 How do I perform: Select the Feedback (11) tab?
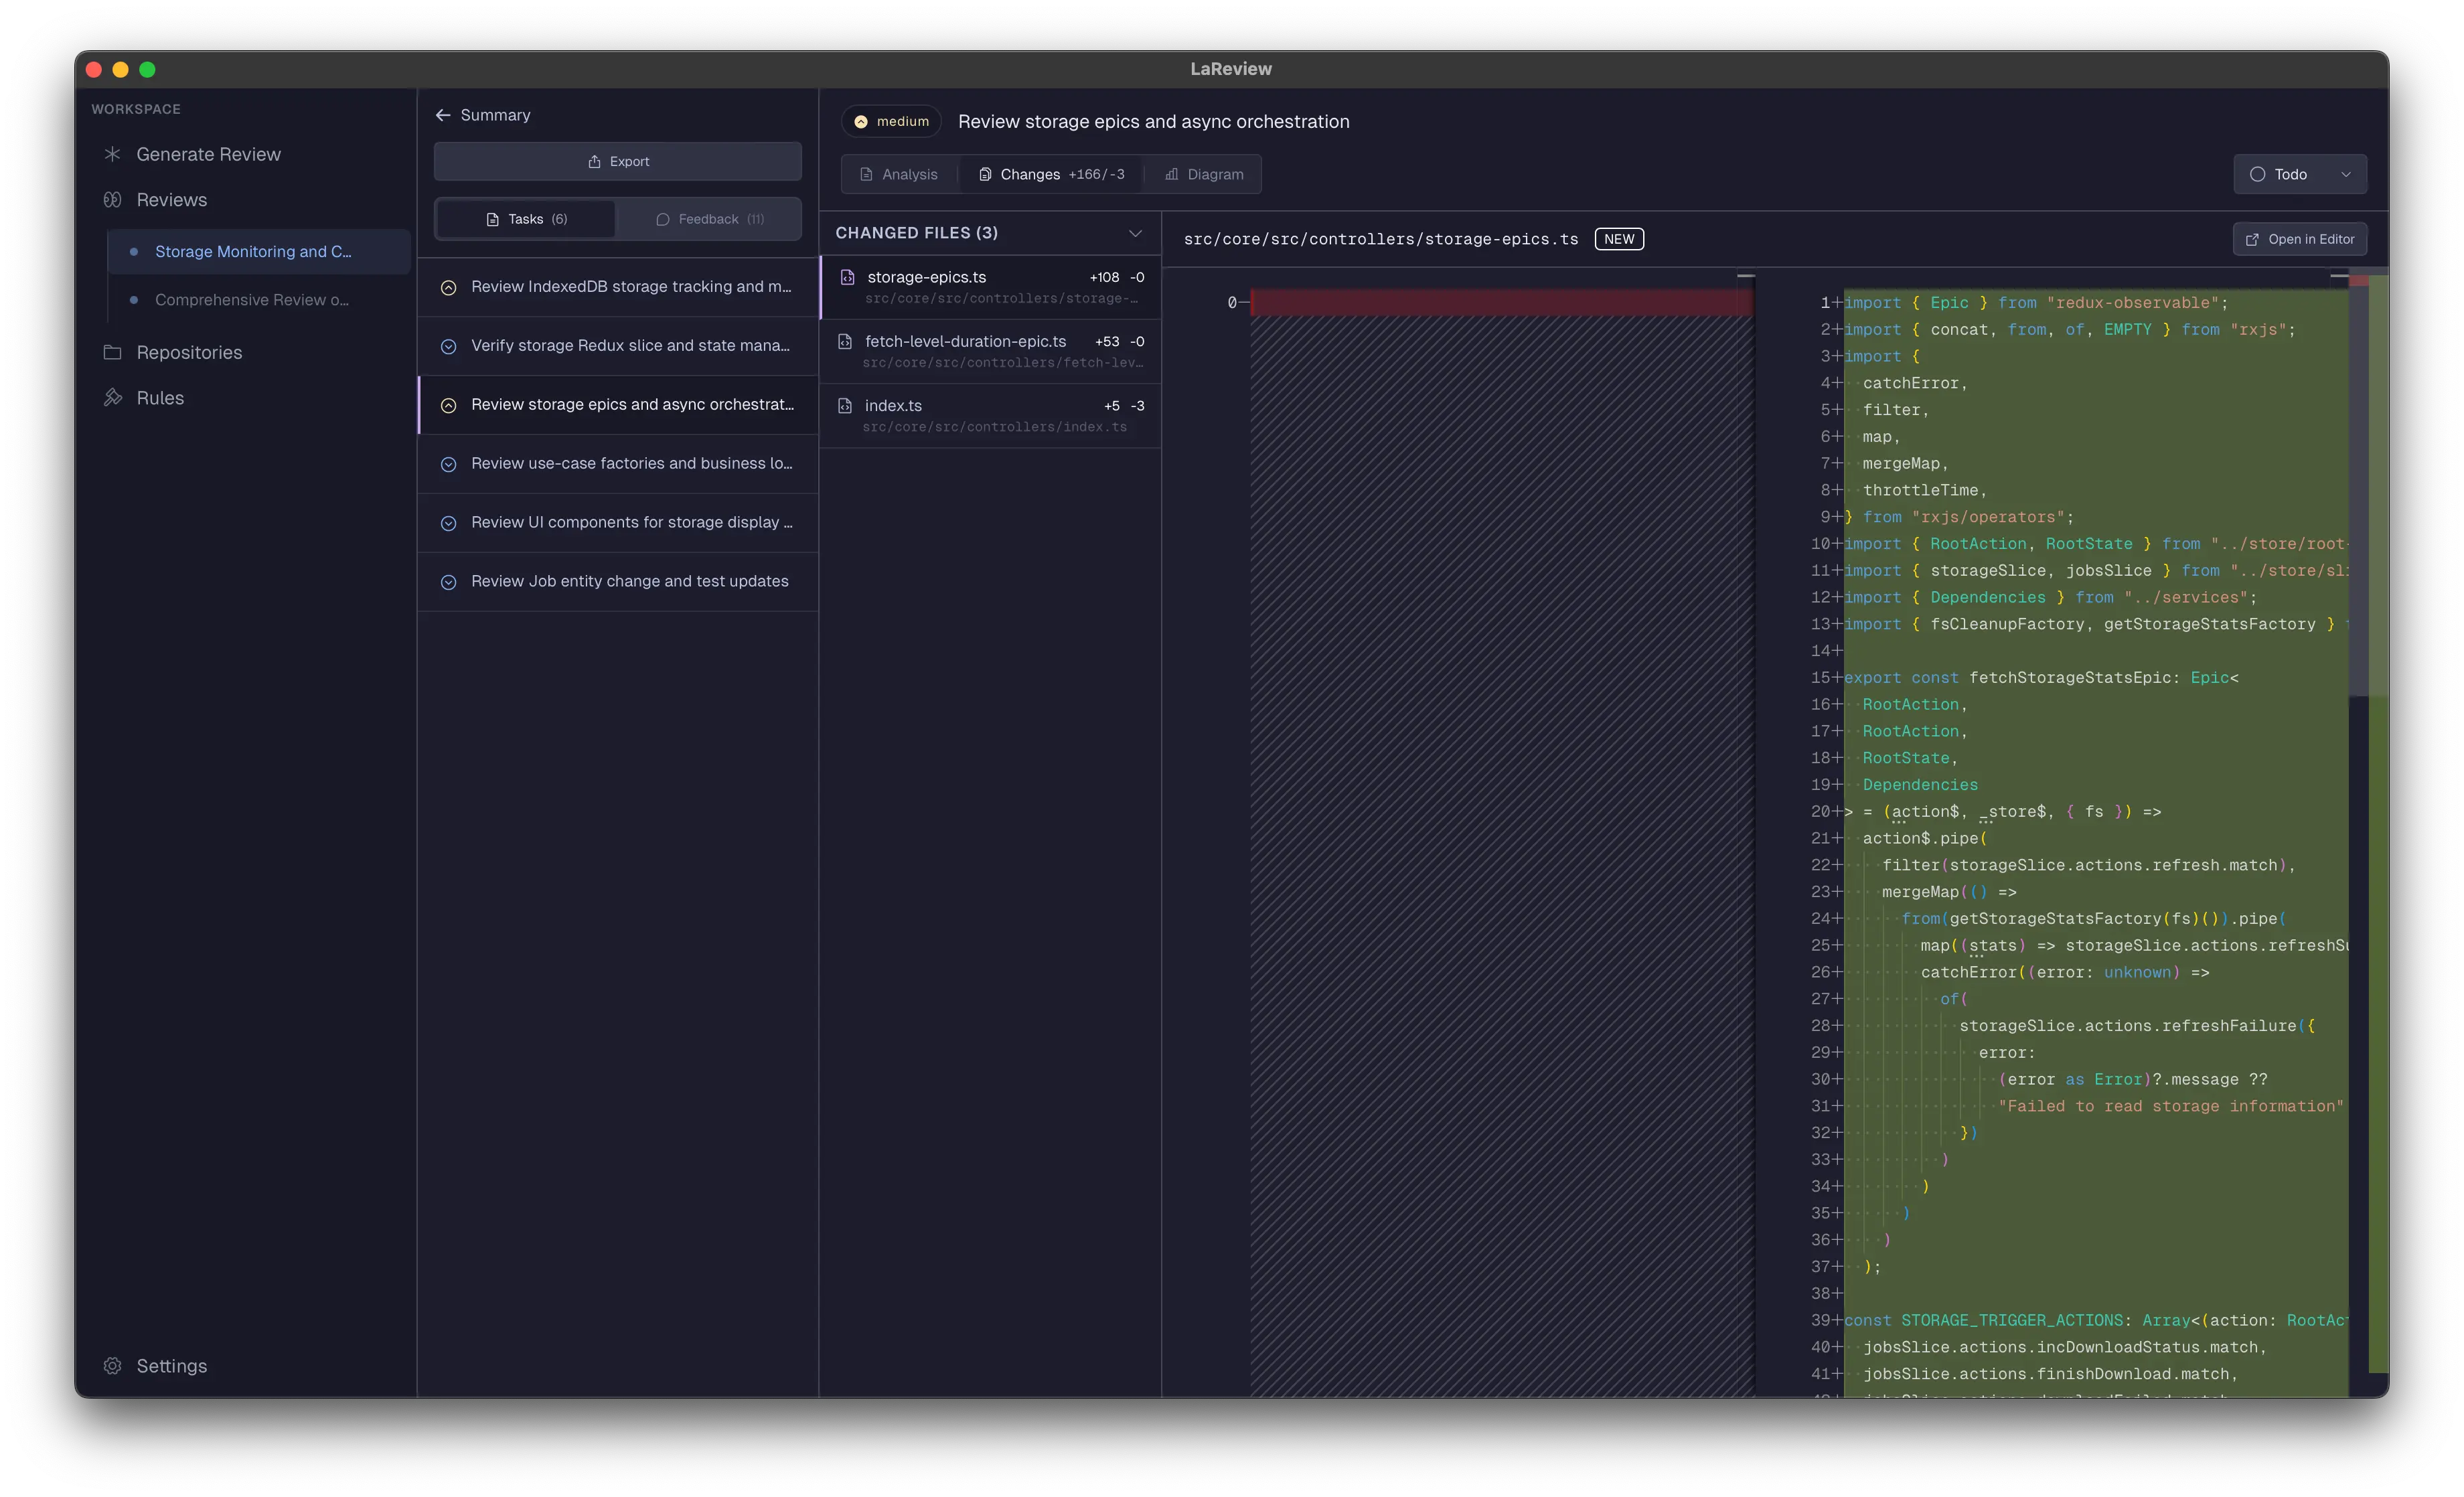pyautogui.click(x=709, y=219)
